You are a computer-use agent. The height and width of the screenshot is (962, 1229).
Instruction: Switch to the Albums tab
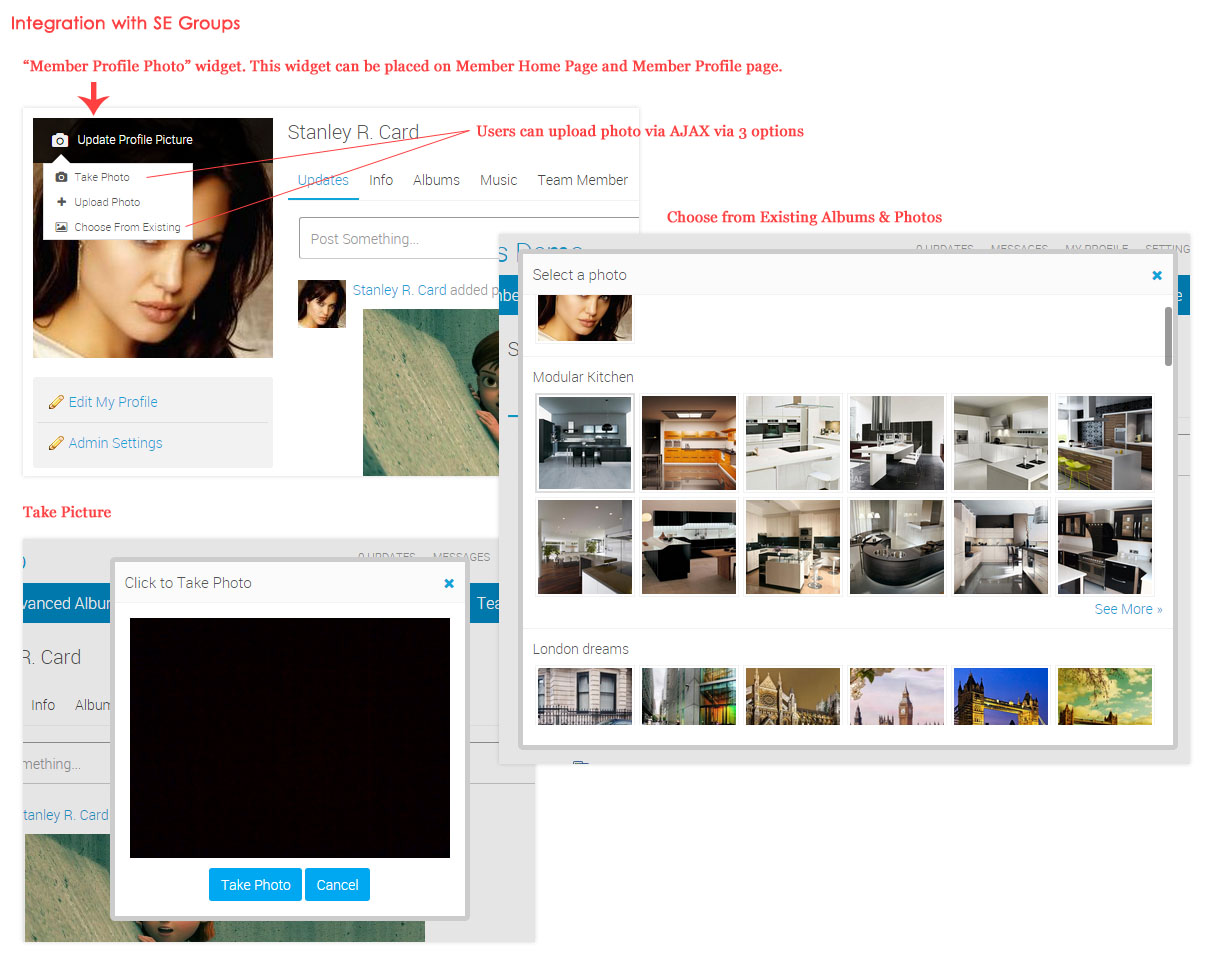[x=436, y=180]
